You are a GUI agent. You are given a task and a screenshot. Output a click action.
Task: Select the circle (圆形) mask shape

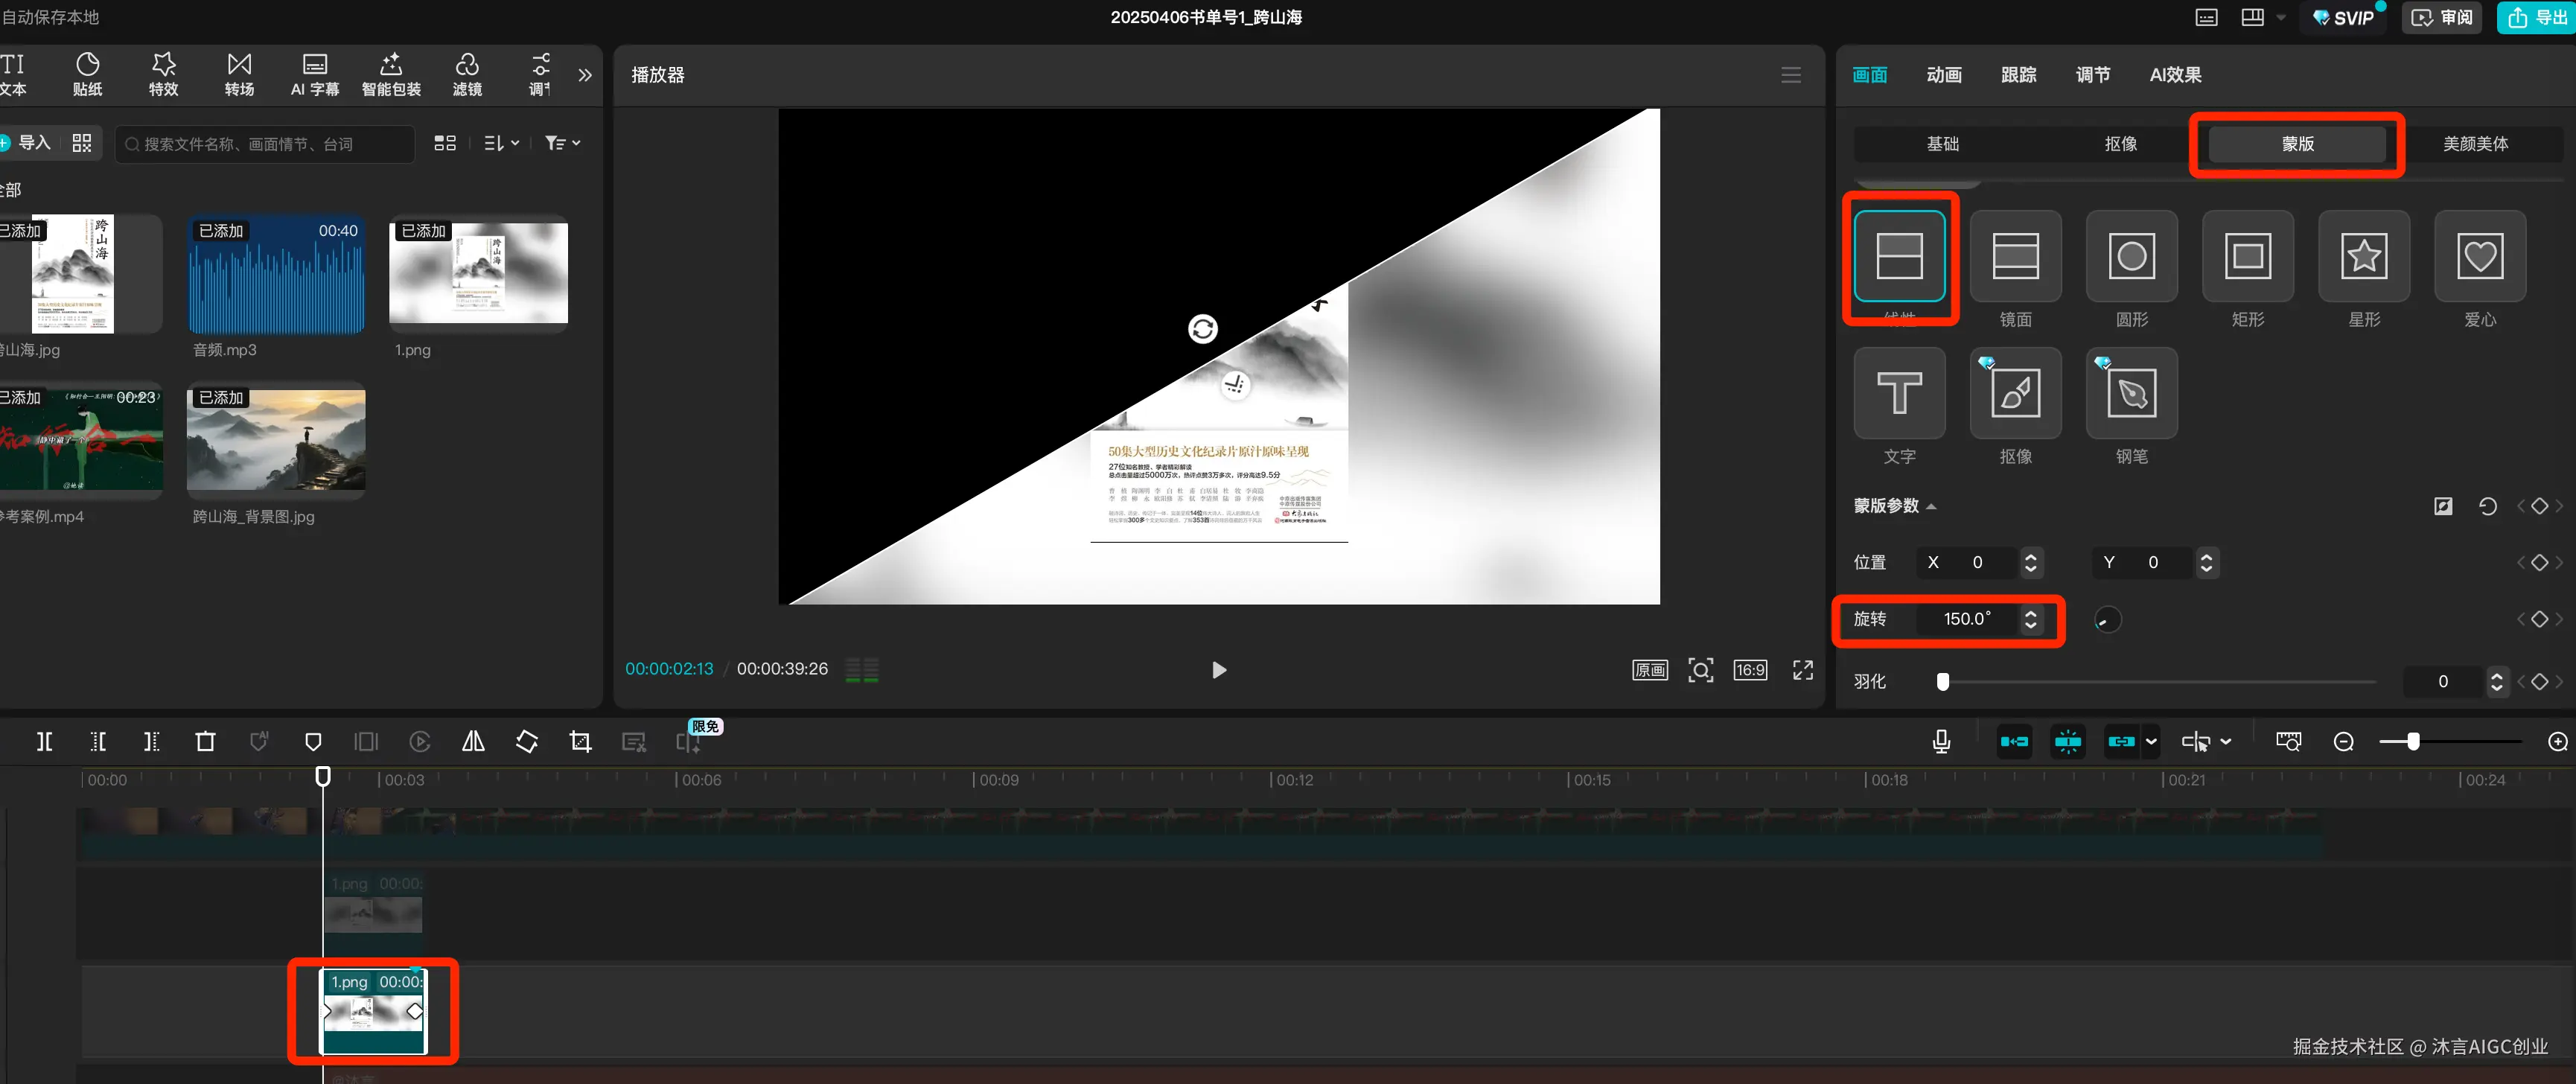tap(2131, 257)
